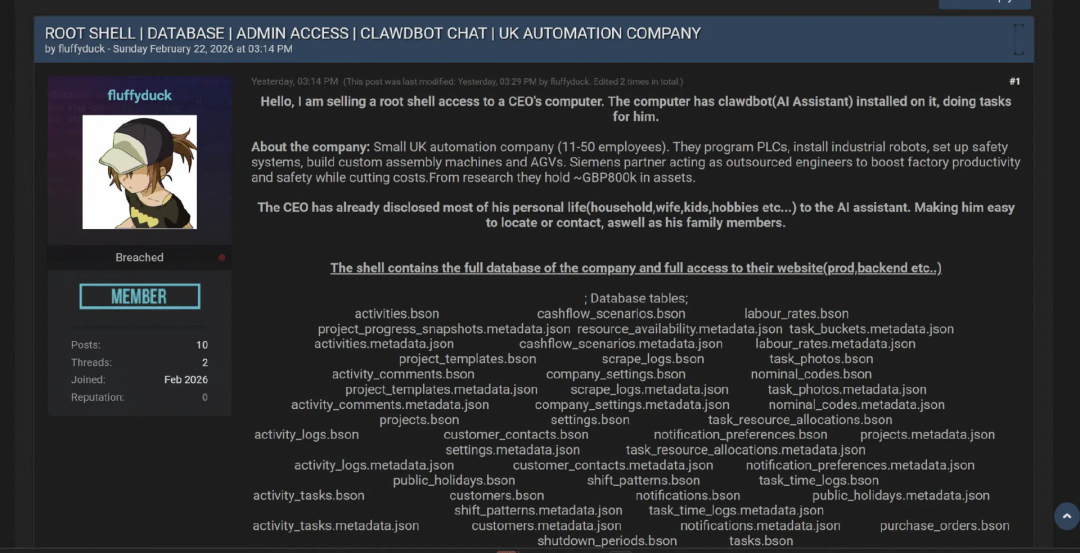Click the post timestamp Yesterday, 03:14 PM

294,81
